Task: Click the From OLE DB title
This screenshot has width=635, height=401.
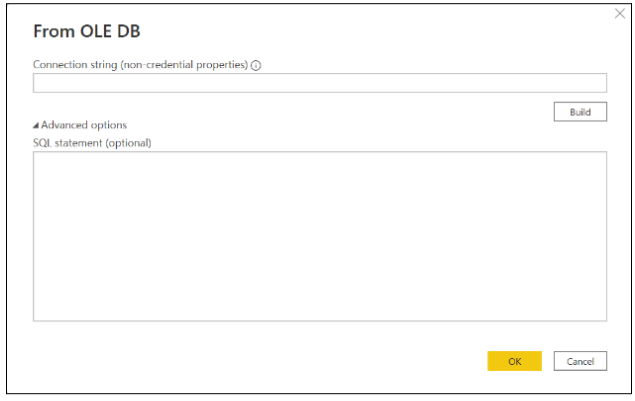Action: coord(87,31)
